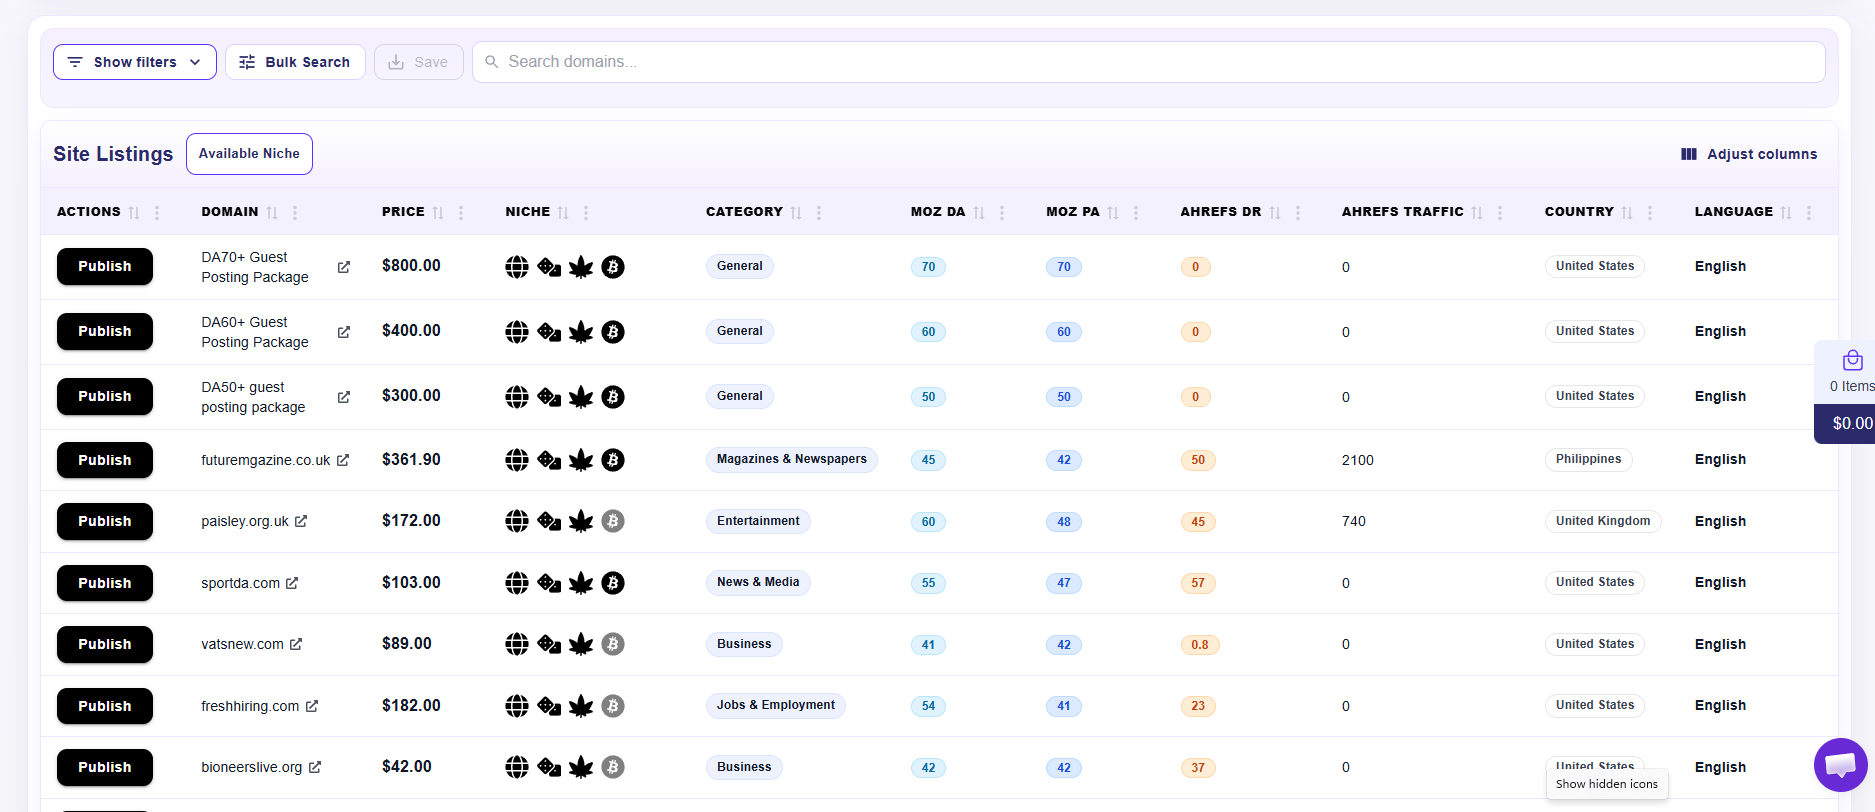Open external link icon next to bioneerslive.org
Screen dimensions: 1875x812
coord(315,767)
